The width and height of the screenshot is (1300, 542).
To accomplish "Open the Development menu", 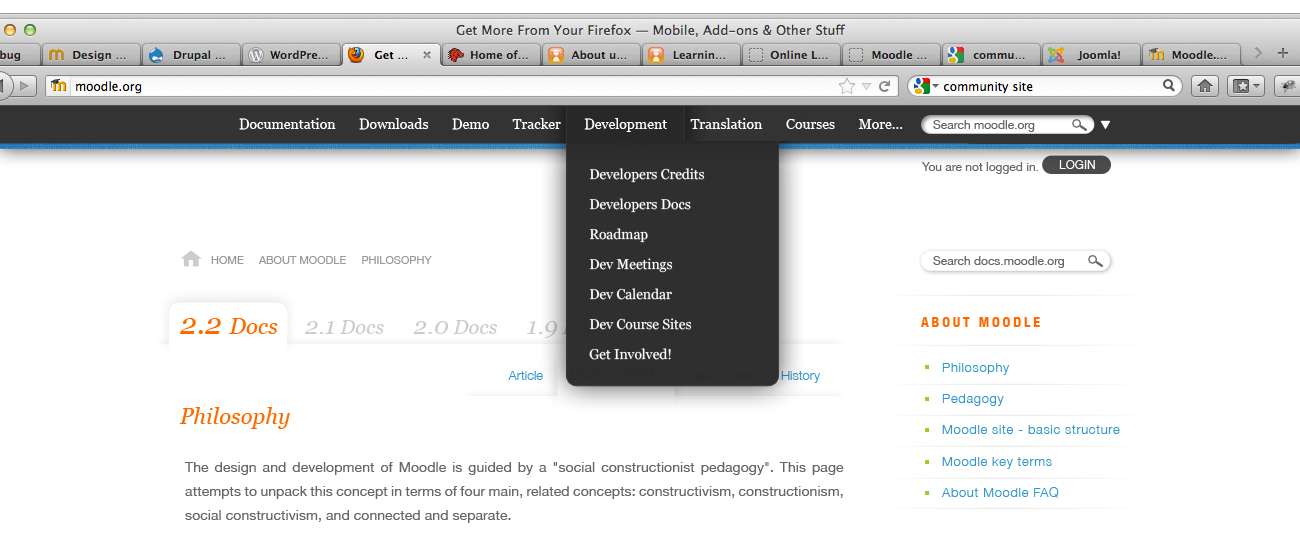I will click(625, 124).
